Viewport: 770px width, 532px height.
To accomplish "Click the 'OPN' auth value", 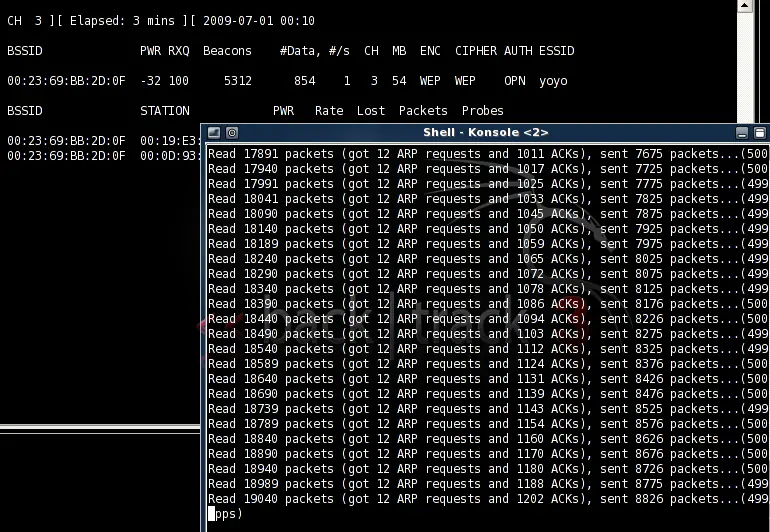I will (515, 81).
